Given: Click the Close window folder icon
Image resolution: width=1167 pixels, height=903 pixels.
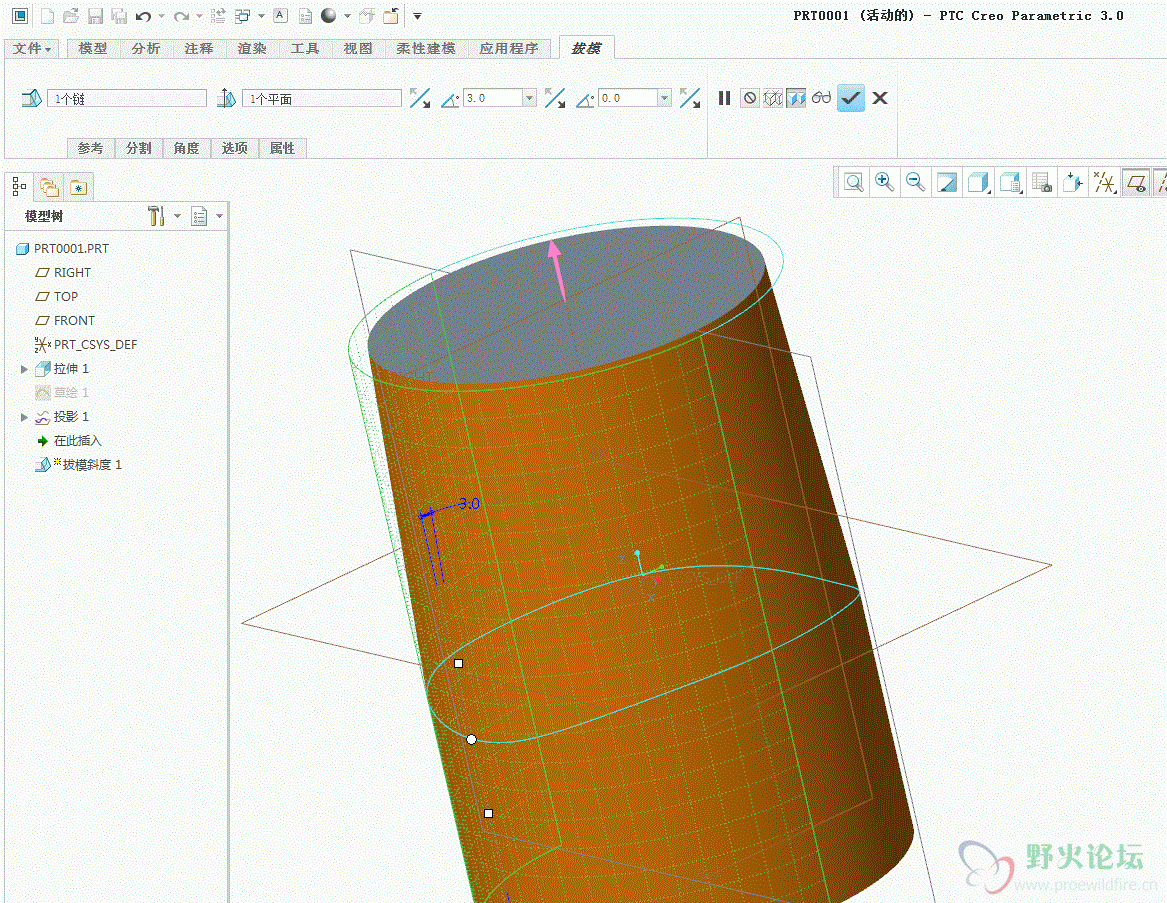Looking at the screenshot, I should 391,16.
